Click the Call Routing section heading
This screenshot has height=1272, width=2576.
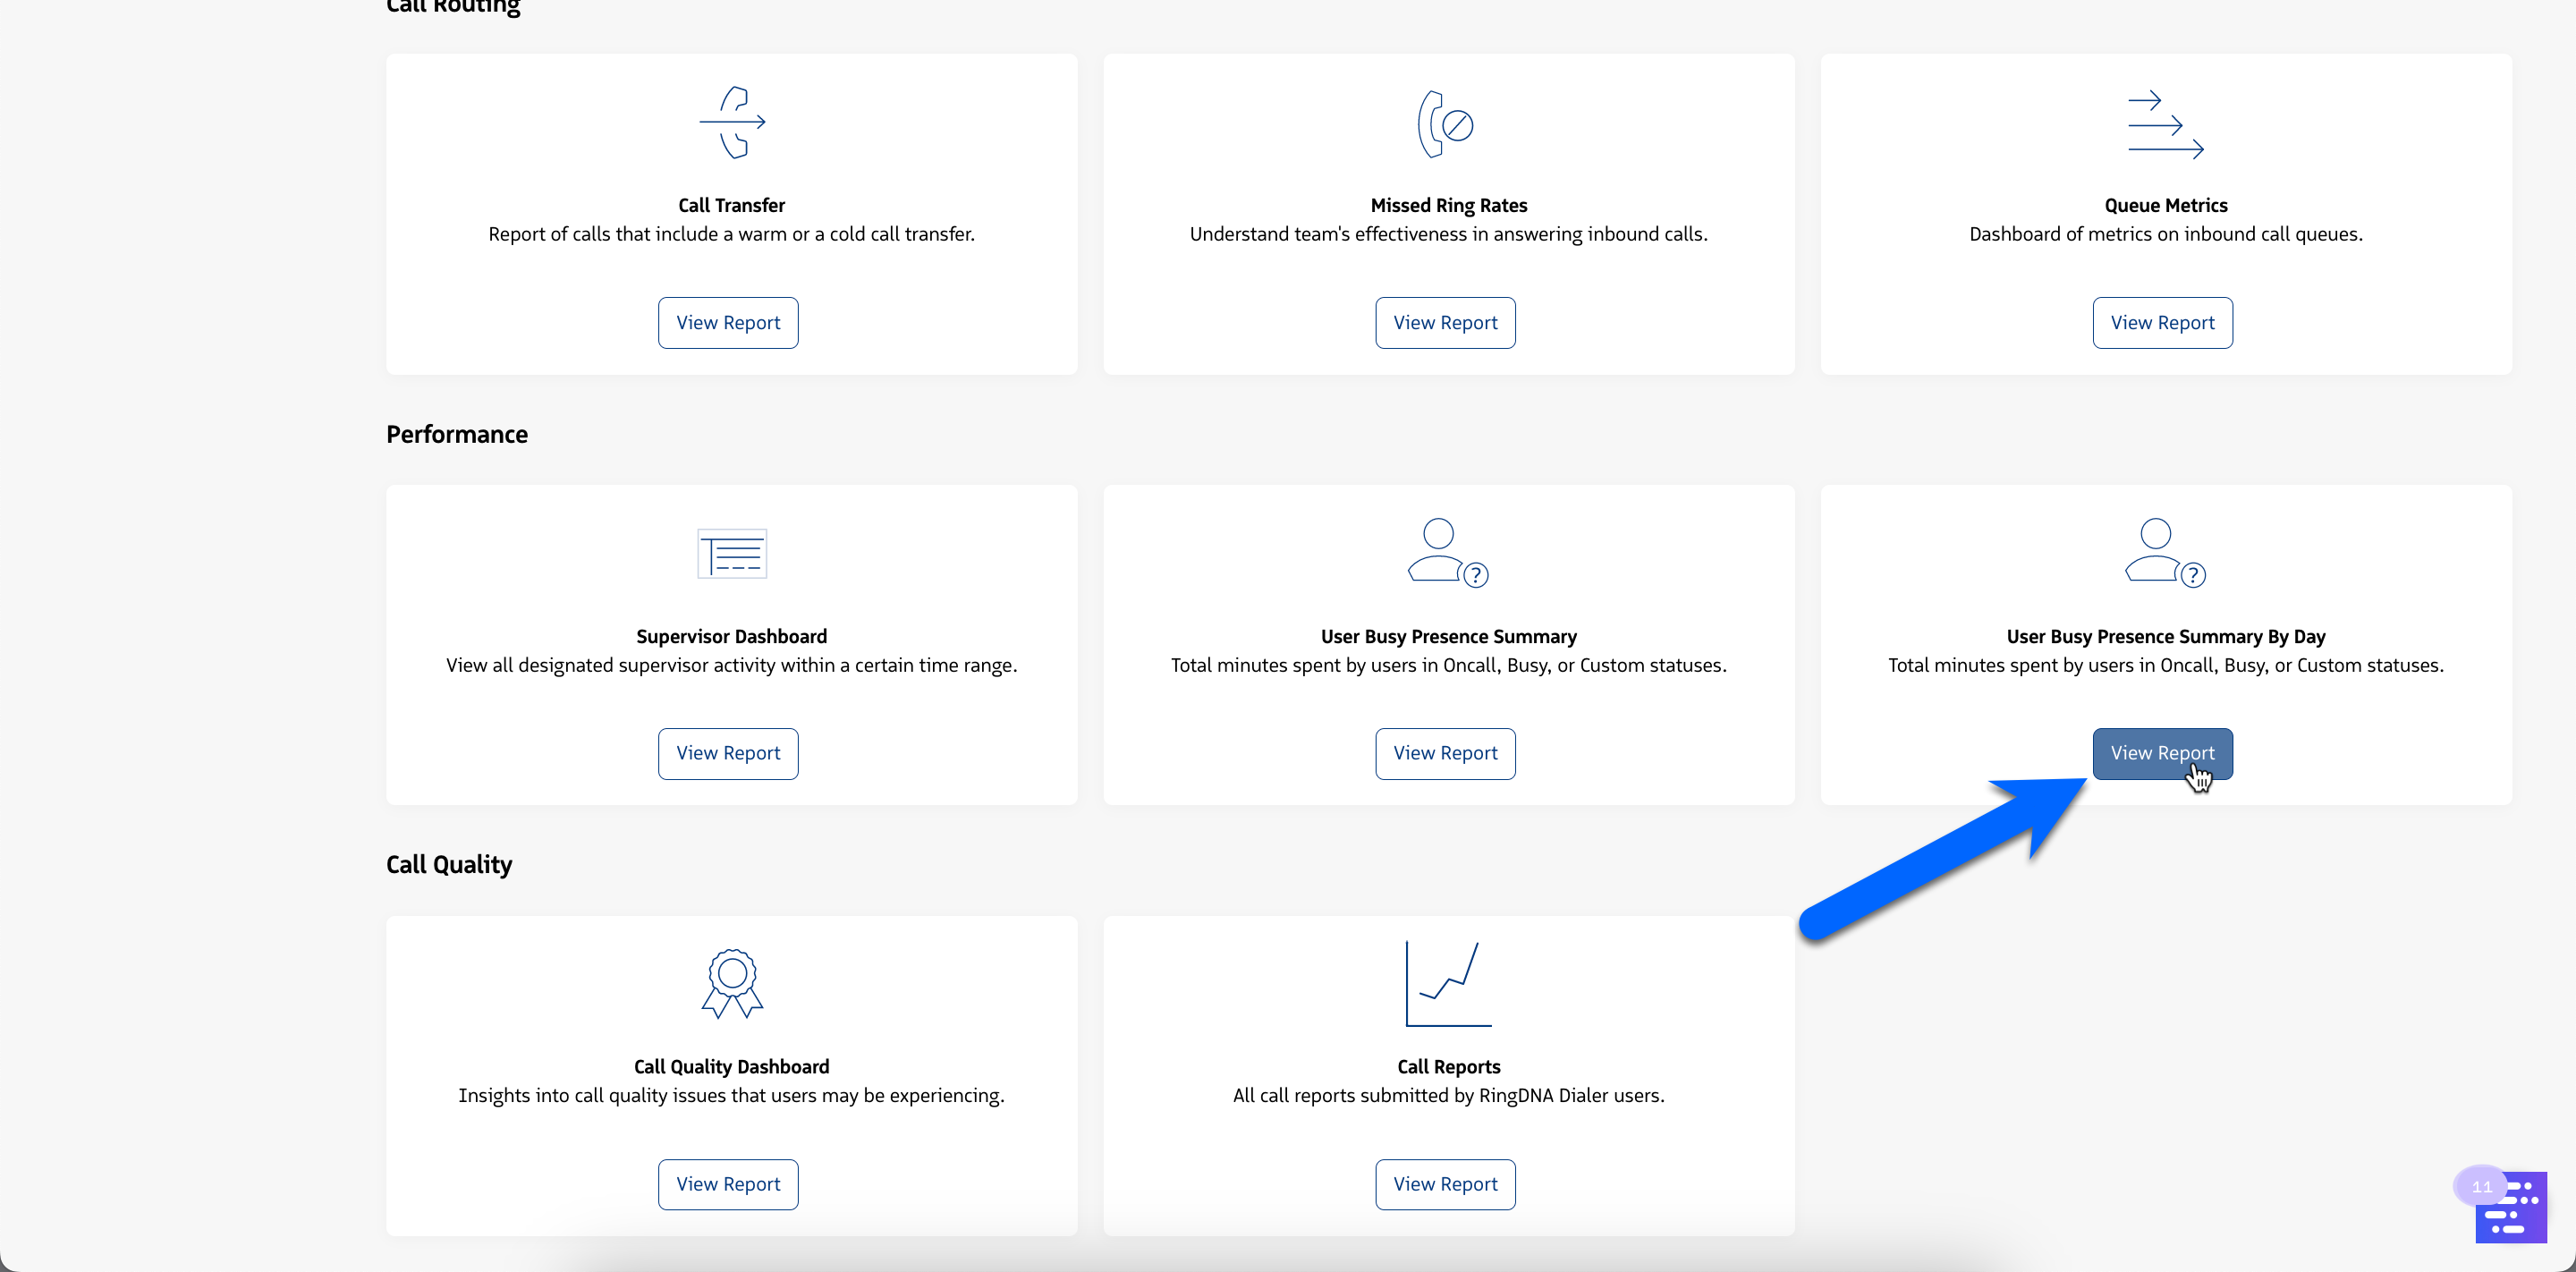point(453,7)
